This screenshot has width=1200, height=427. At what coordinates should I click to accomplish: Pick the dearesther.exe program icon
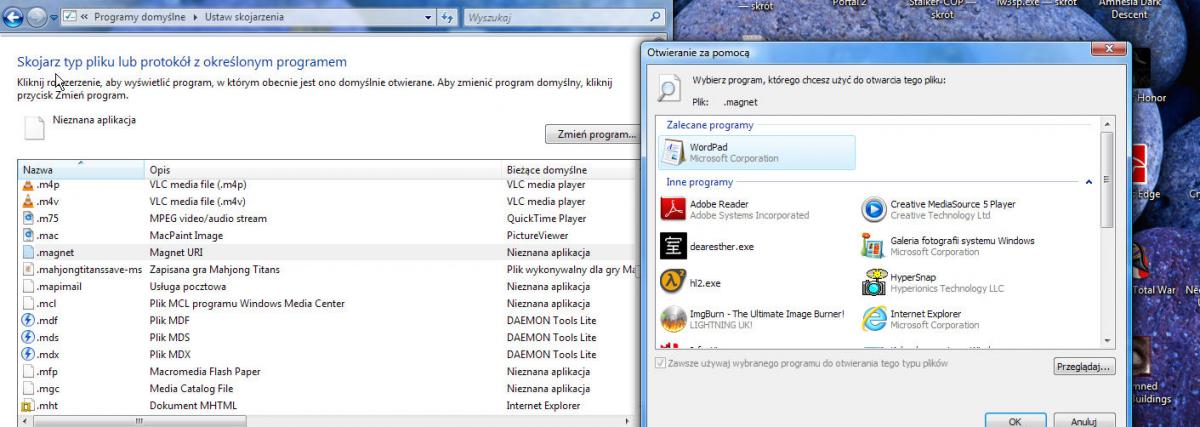(673, 246)
